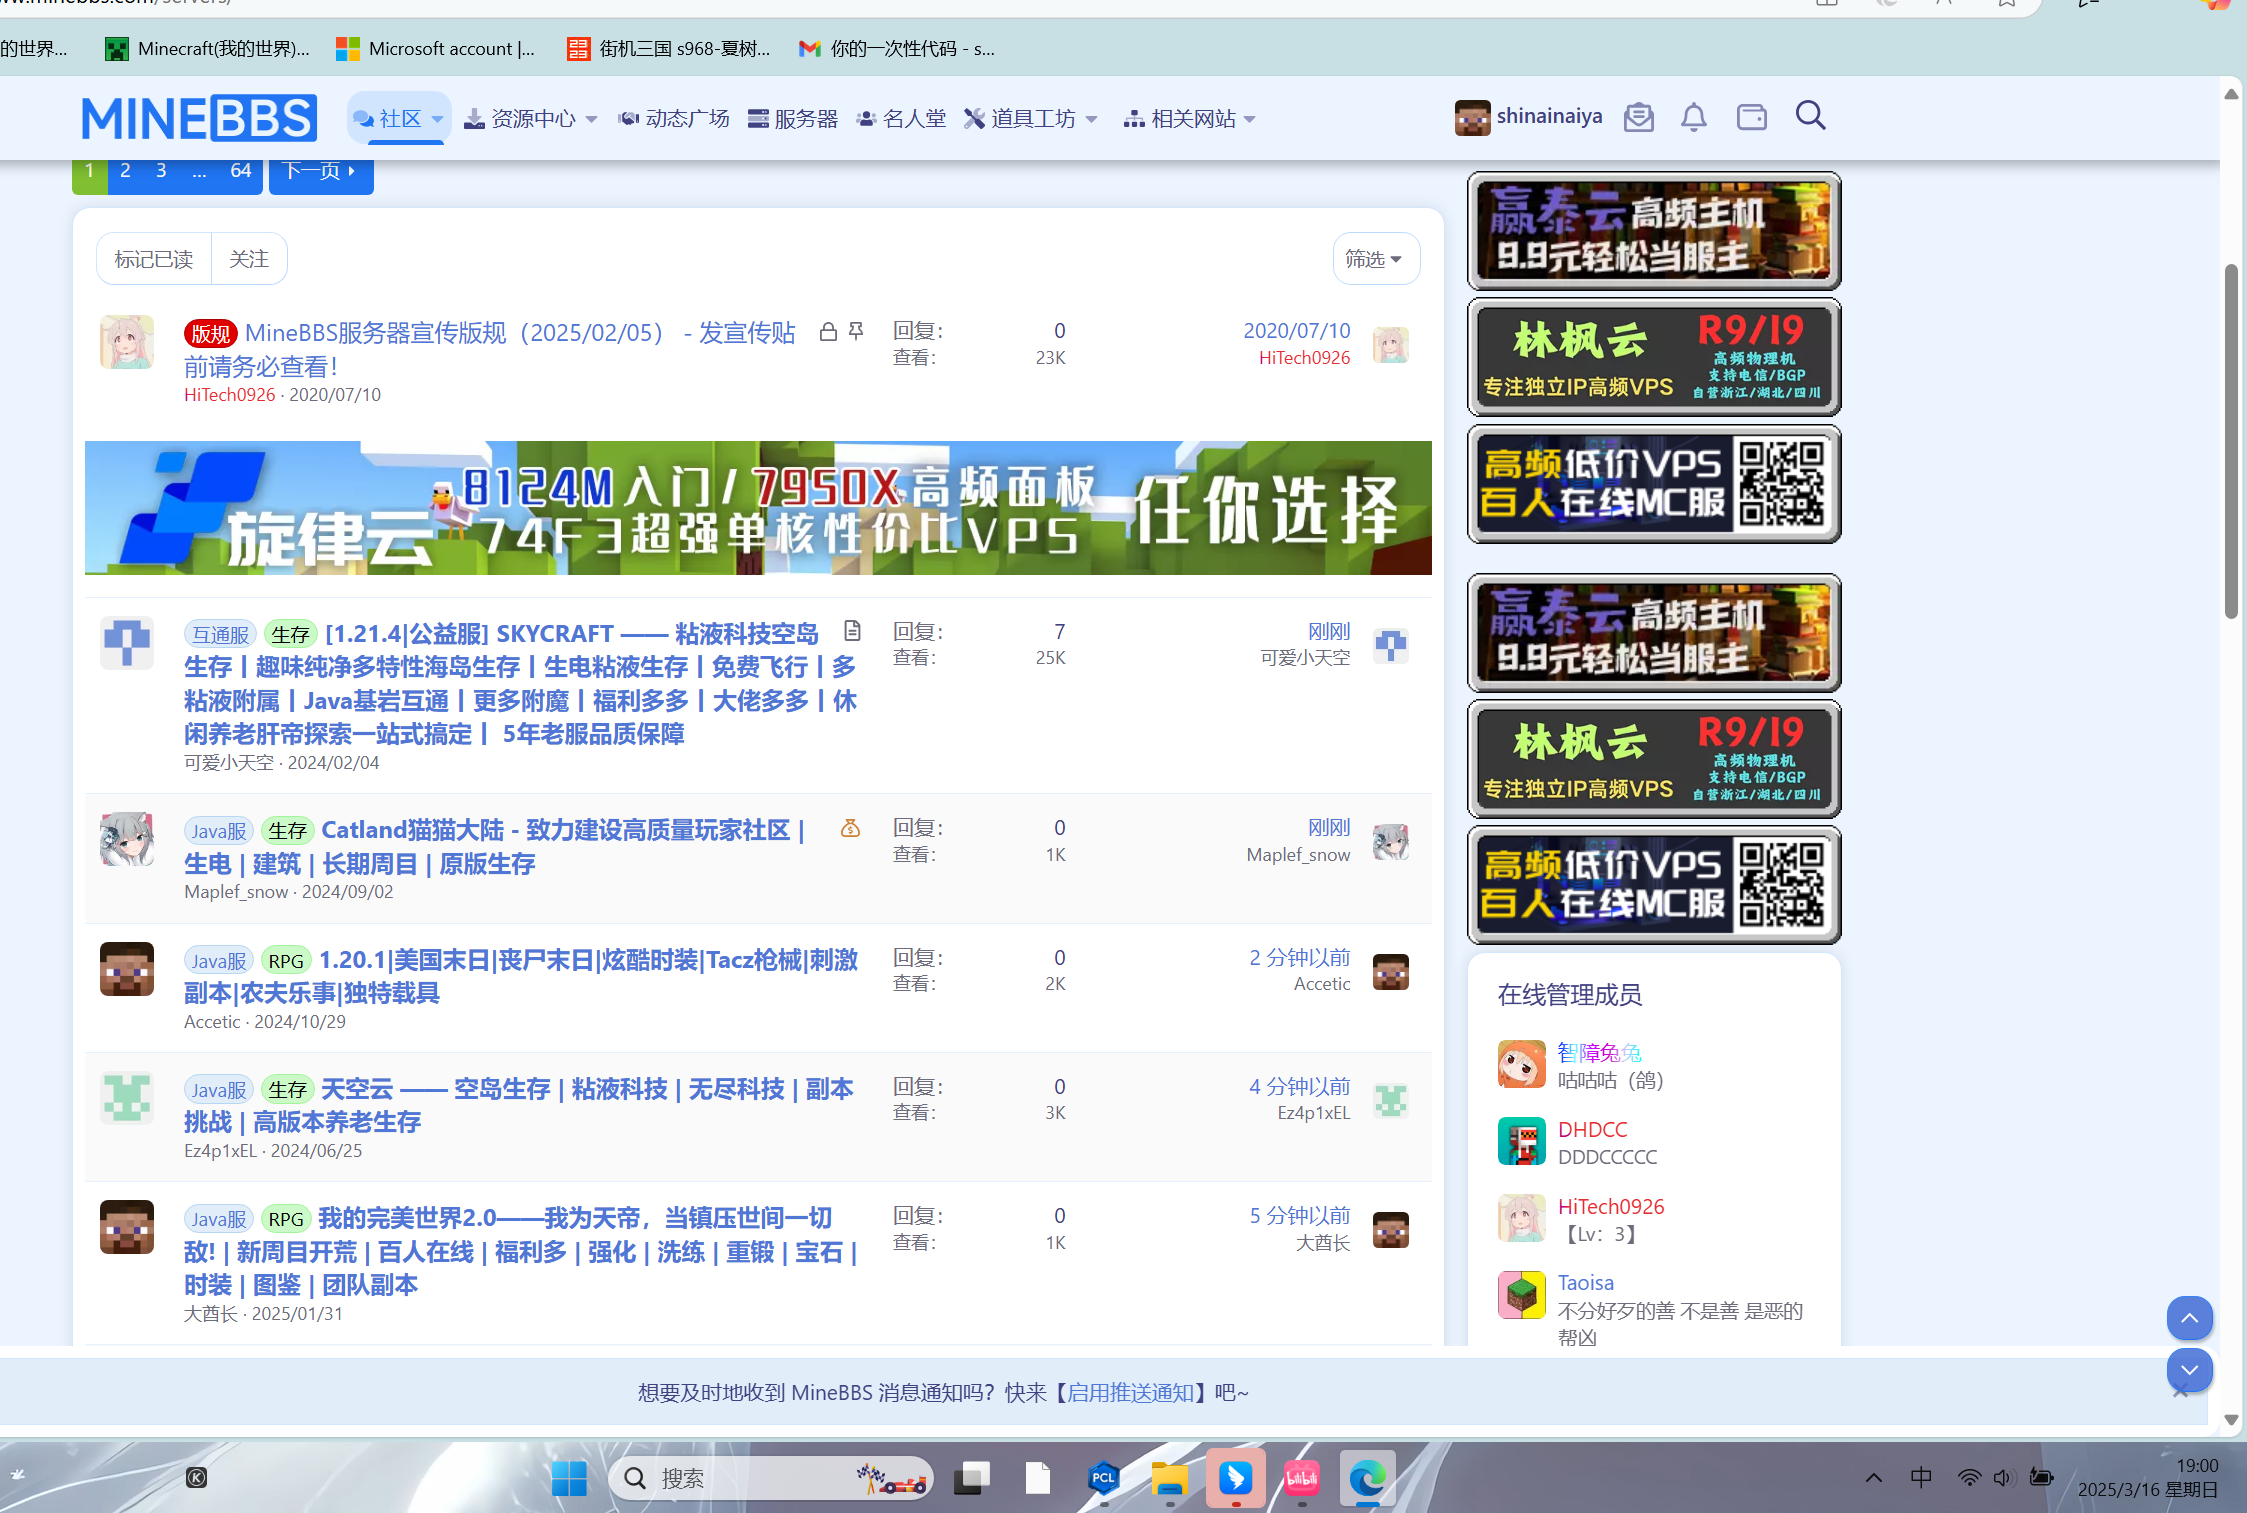The width and height of the screenshot is (2247, 1513).
Task: Open the 筛选 filter dropdown
Action: point(1375,259)
